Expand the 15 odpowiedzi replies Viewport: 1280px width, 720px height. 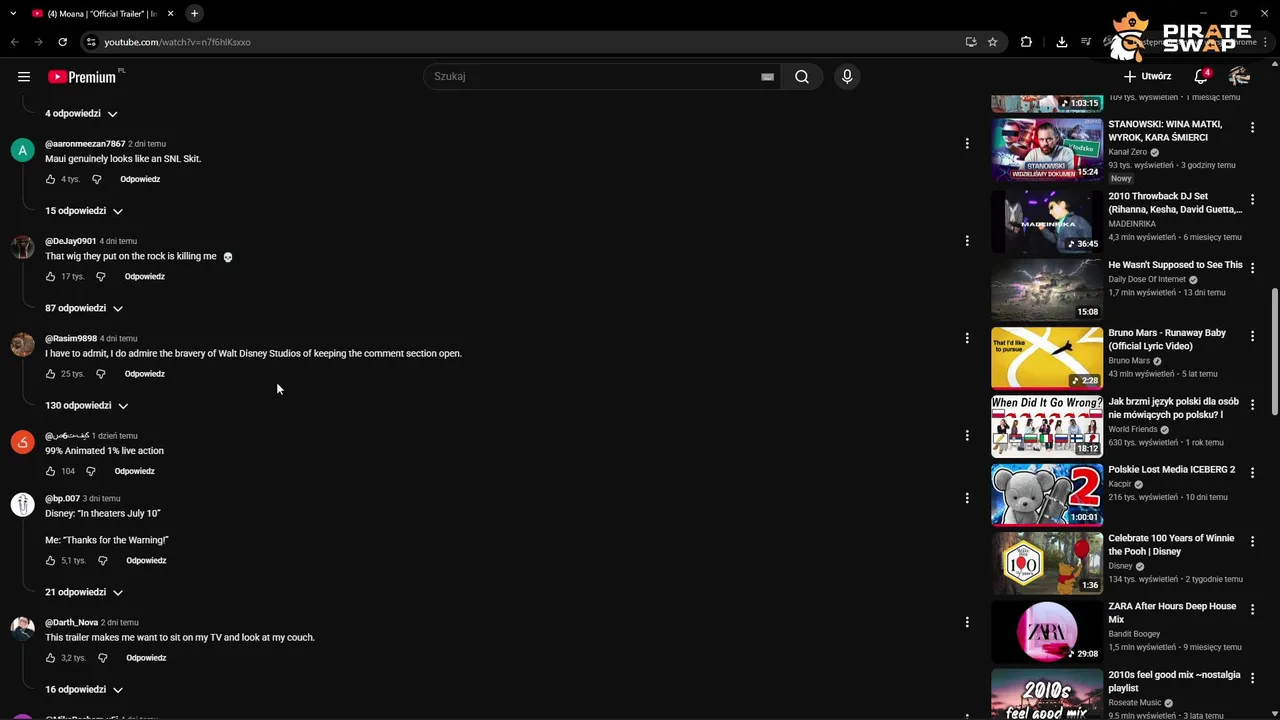pyautogui.click(x=84, y=211)
